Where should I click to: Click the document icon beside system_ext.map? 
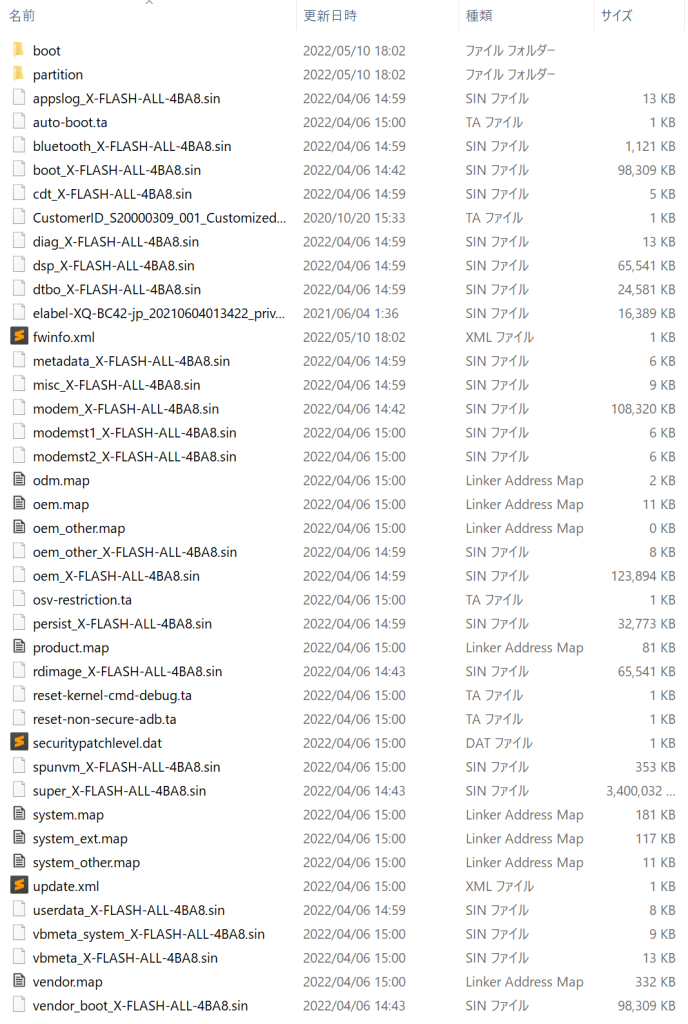[x=20, y=838]
